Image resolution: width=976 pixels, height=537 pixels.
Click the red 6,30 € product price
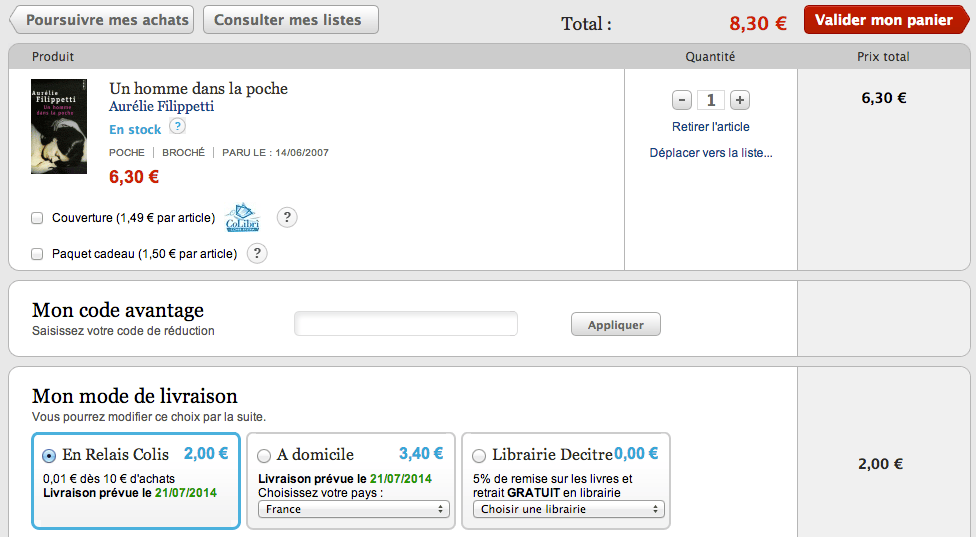click(134, 177)
